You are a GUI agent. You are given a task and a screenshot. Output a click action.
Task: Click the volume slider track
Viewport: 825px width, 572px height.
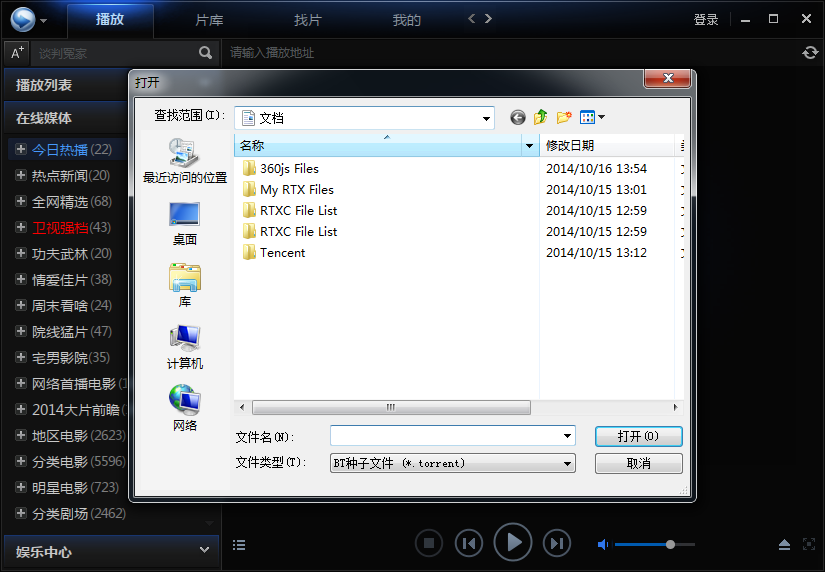[642, 544]
